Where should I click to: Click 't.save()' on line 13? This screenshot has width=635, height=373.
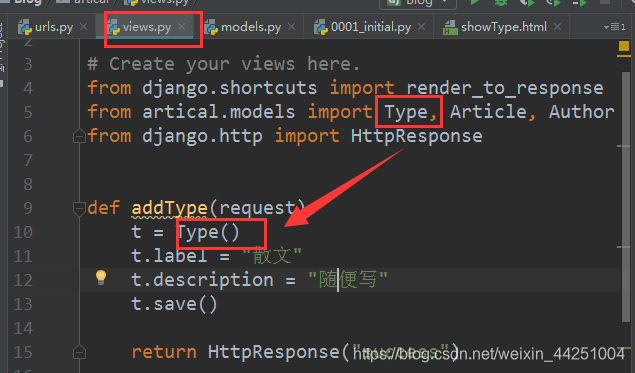(x=175, y=304)
